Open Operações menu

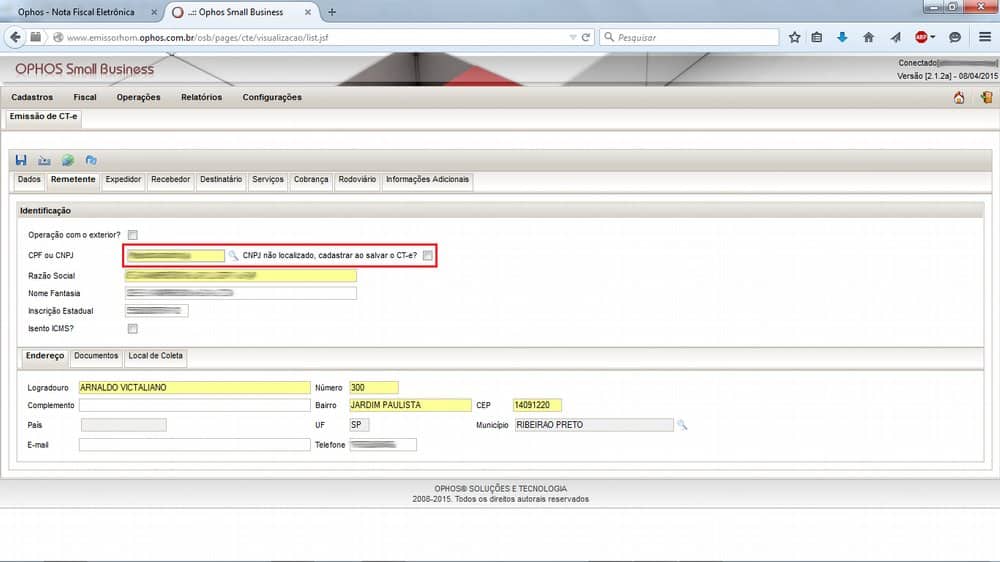pos(138,98)
